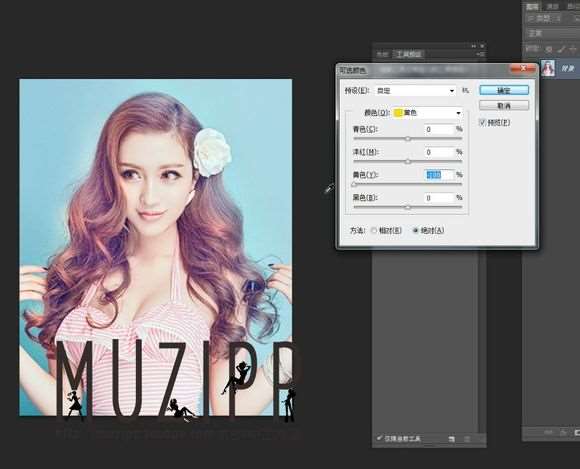Open the Colors (颜色) yellow dropdown
Viewport: 580px width, 469px height.
pyautogui.click(x=428, y=113)
